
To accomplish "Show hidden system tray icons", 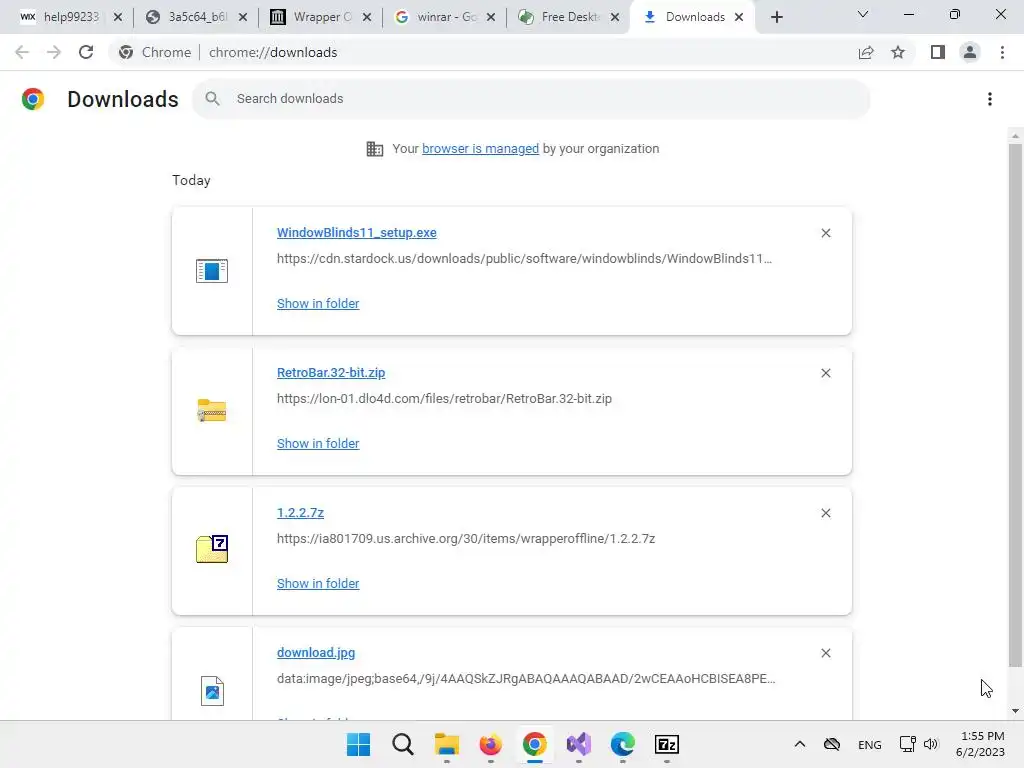I will tap(799, 744).
